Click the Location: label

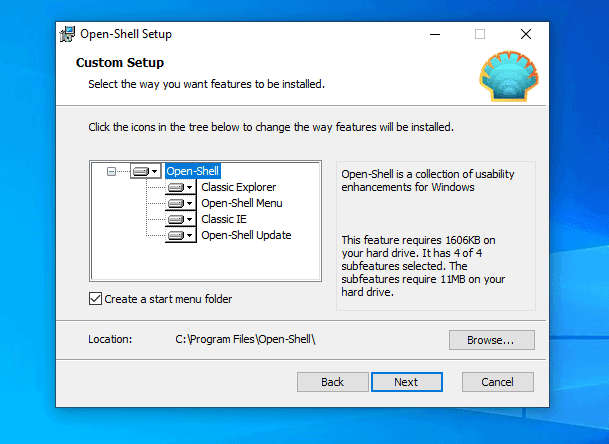pos(110,339)
